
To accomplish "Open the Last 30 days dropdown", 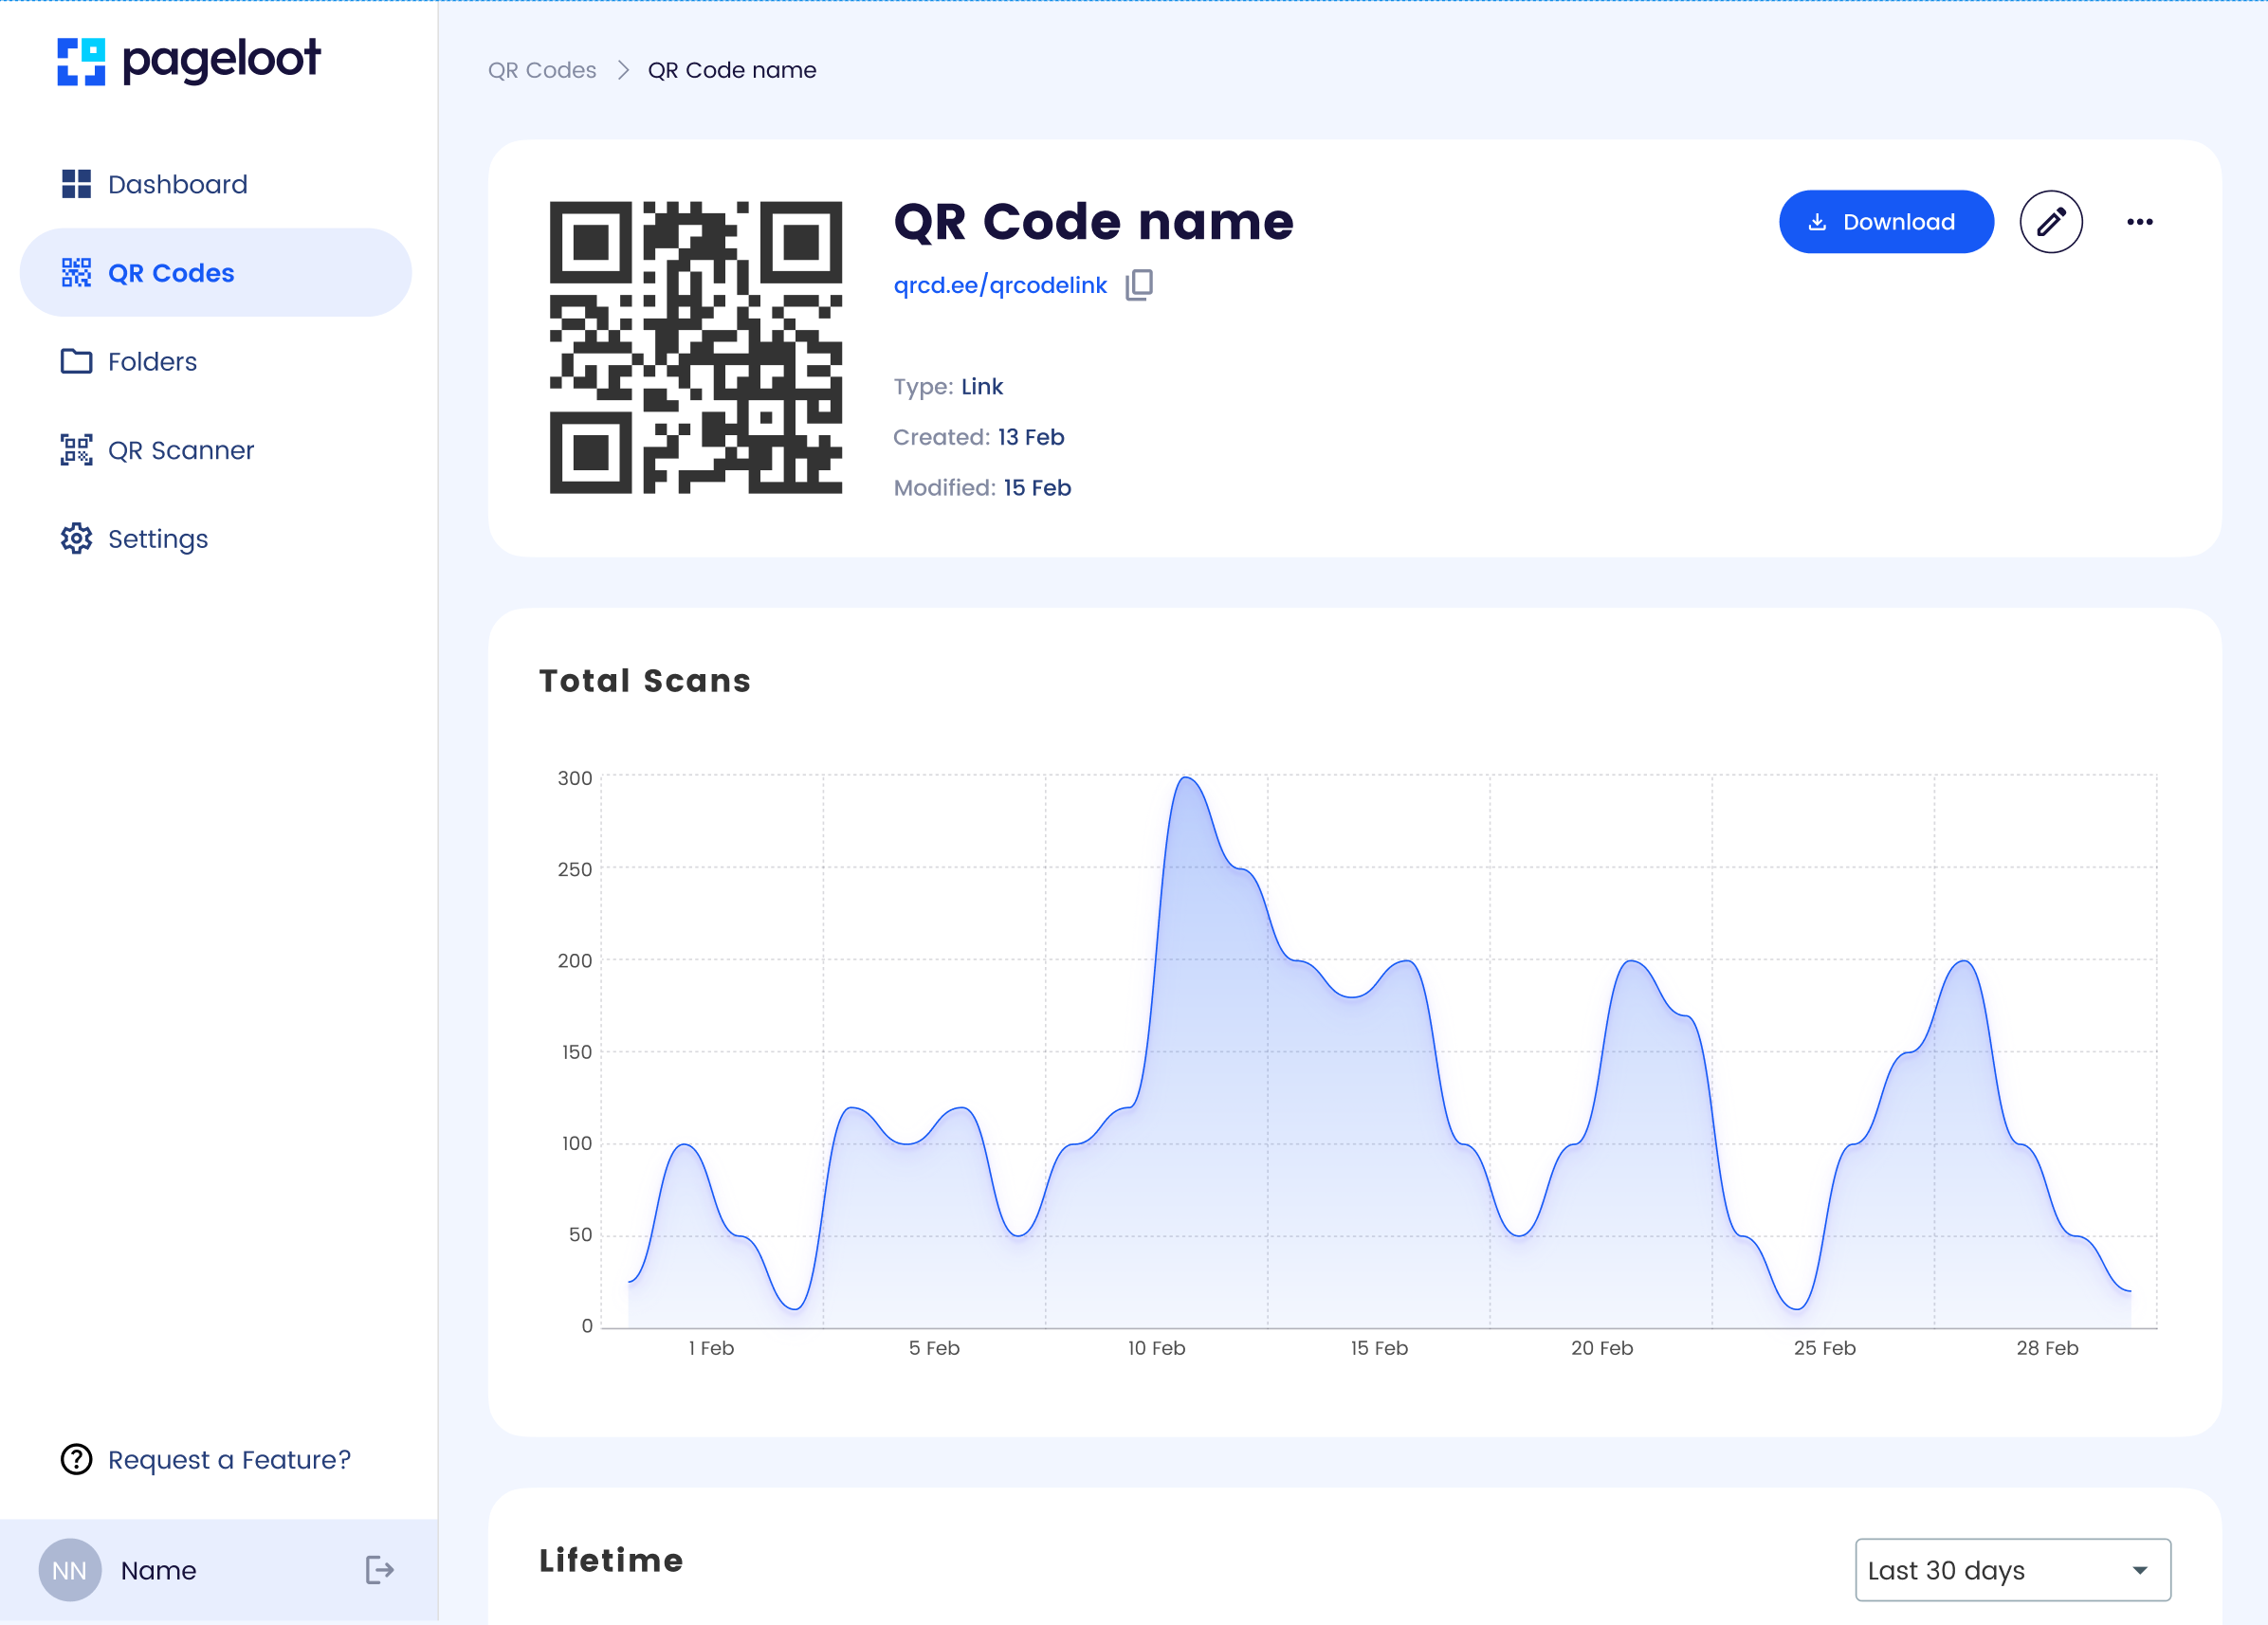I will point(2011,1570).
